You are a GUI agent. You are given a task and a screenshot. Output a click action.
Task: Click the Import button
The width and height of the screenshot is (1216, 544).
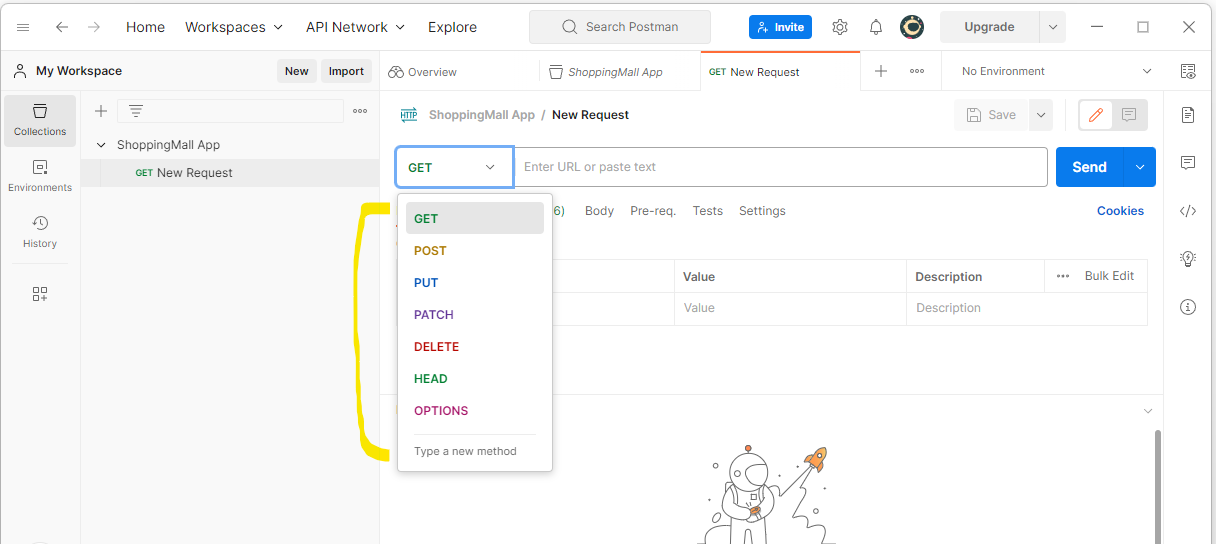[x=346, y=71]
